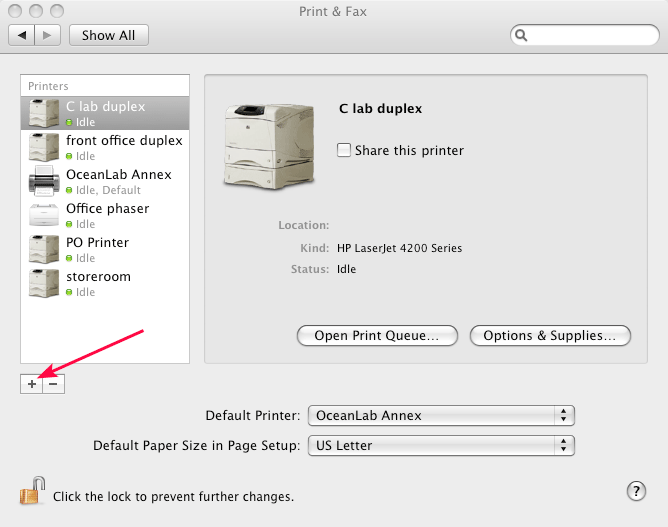Click the PO Printer icon in list
Image resolution: width=668 pixels, height=527 pixels.
[x=44, y=249]
